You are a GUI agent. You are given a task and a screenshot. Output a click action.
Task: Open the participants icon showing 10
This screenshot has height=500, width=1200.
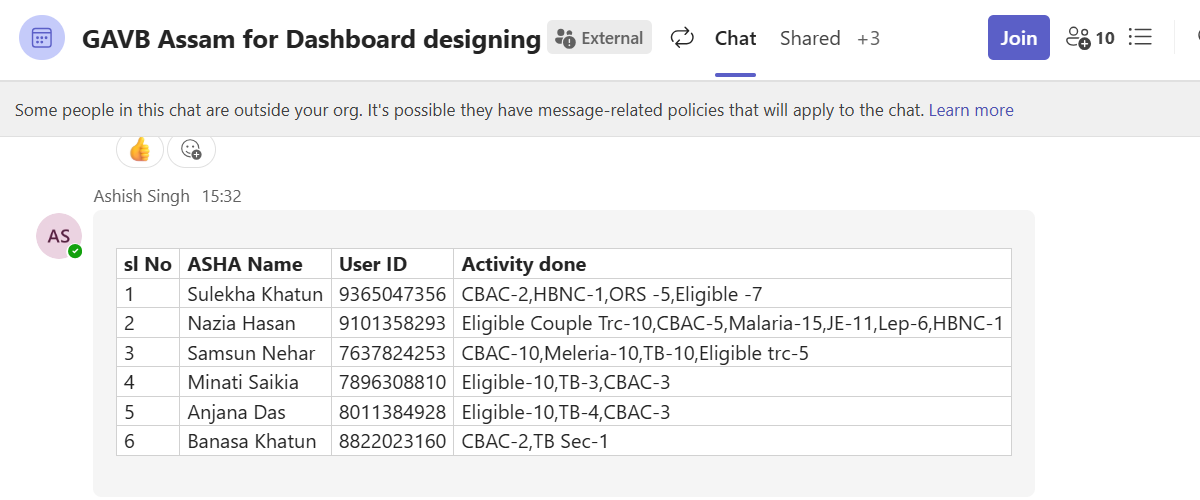[x=1090, y=38]
